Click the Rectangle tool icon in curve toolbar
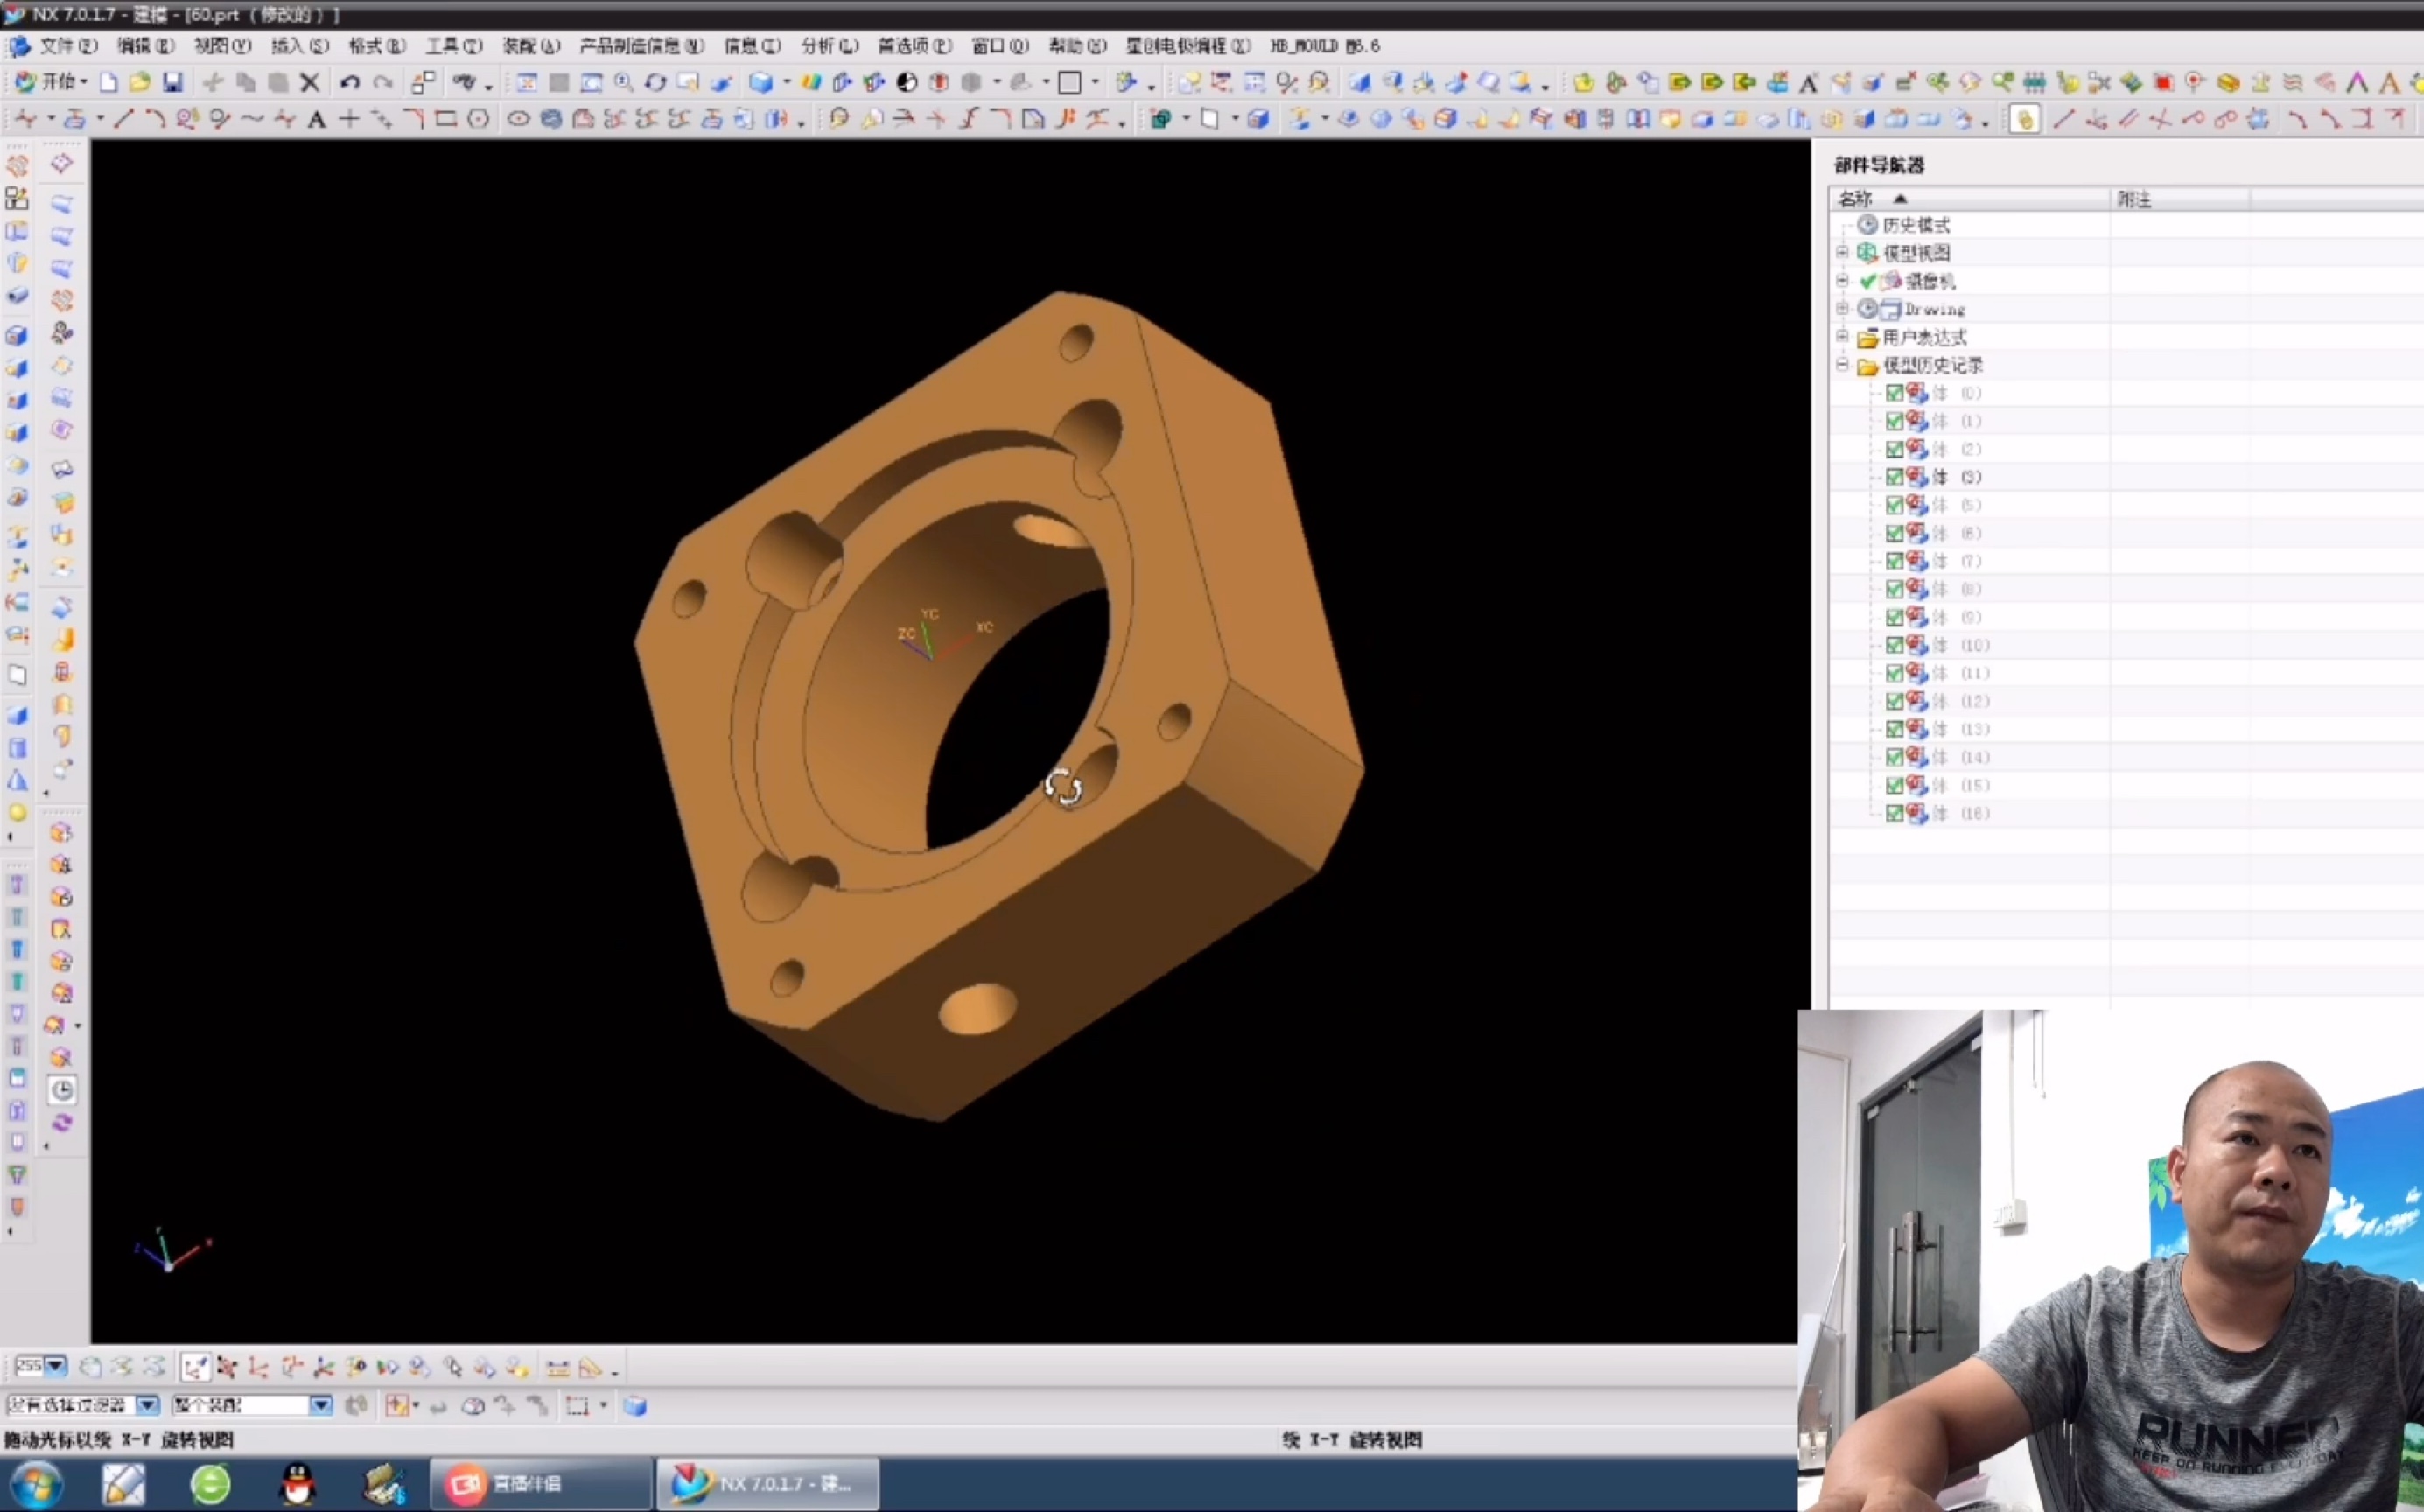Screen dimensions: 2424x1512 (x=446, y=120)
